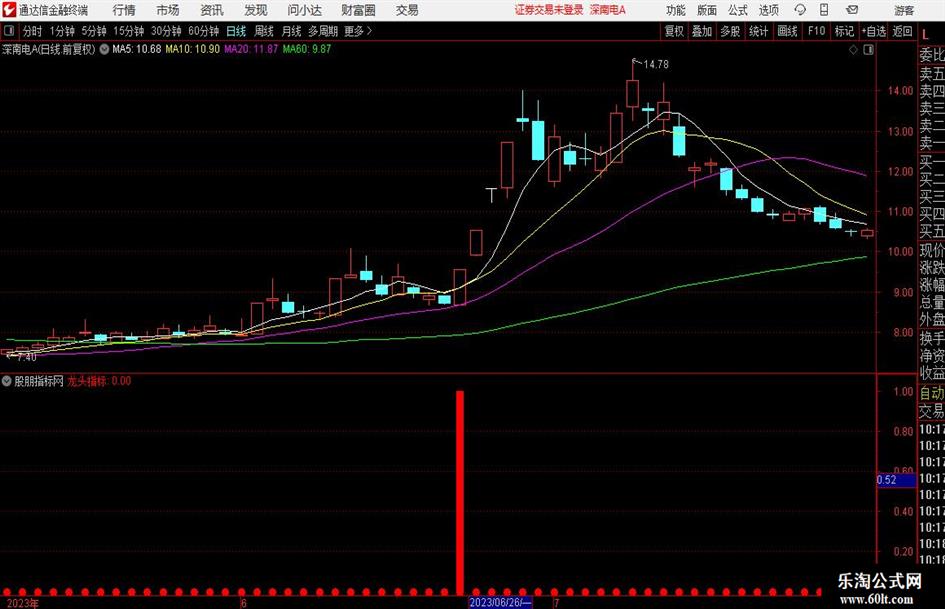
Task: Click the Tongdaxin red logo icon
Action: pyautogui.click(x=9, y=10)
